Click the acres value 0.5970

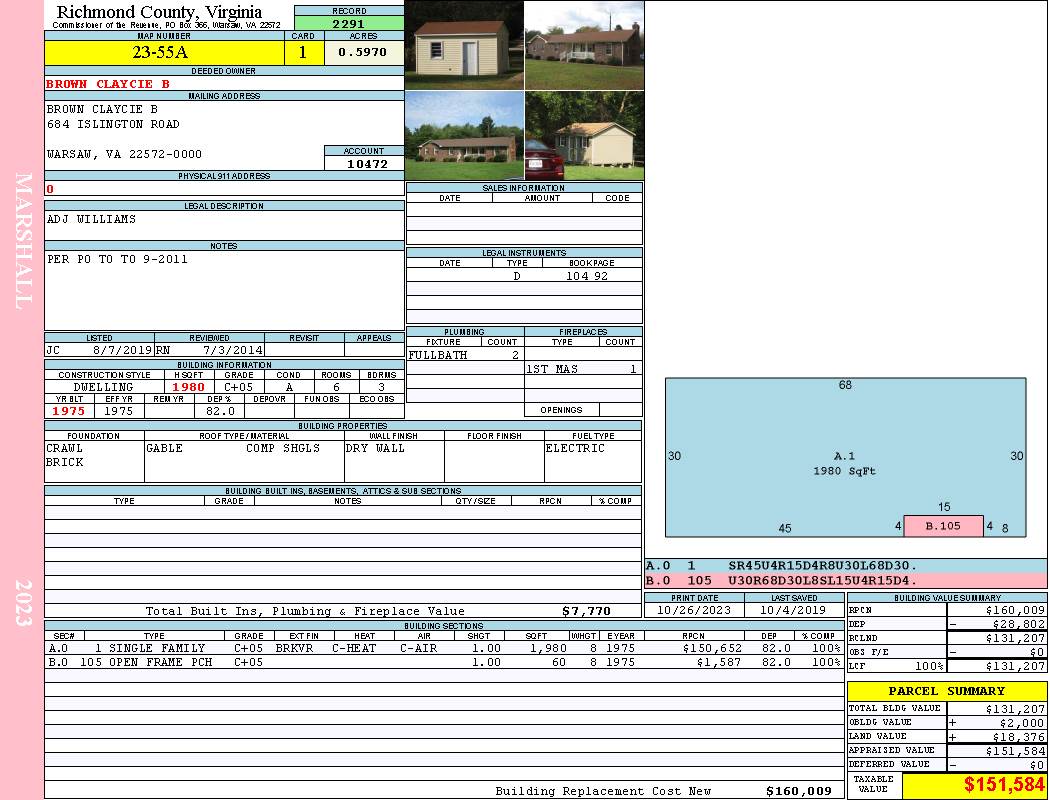[x=363, y=52]
